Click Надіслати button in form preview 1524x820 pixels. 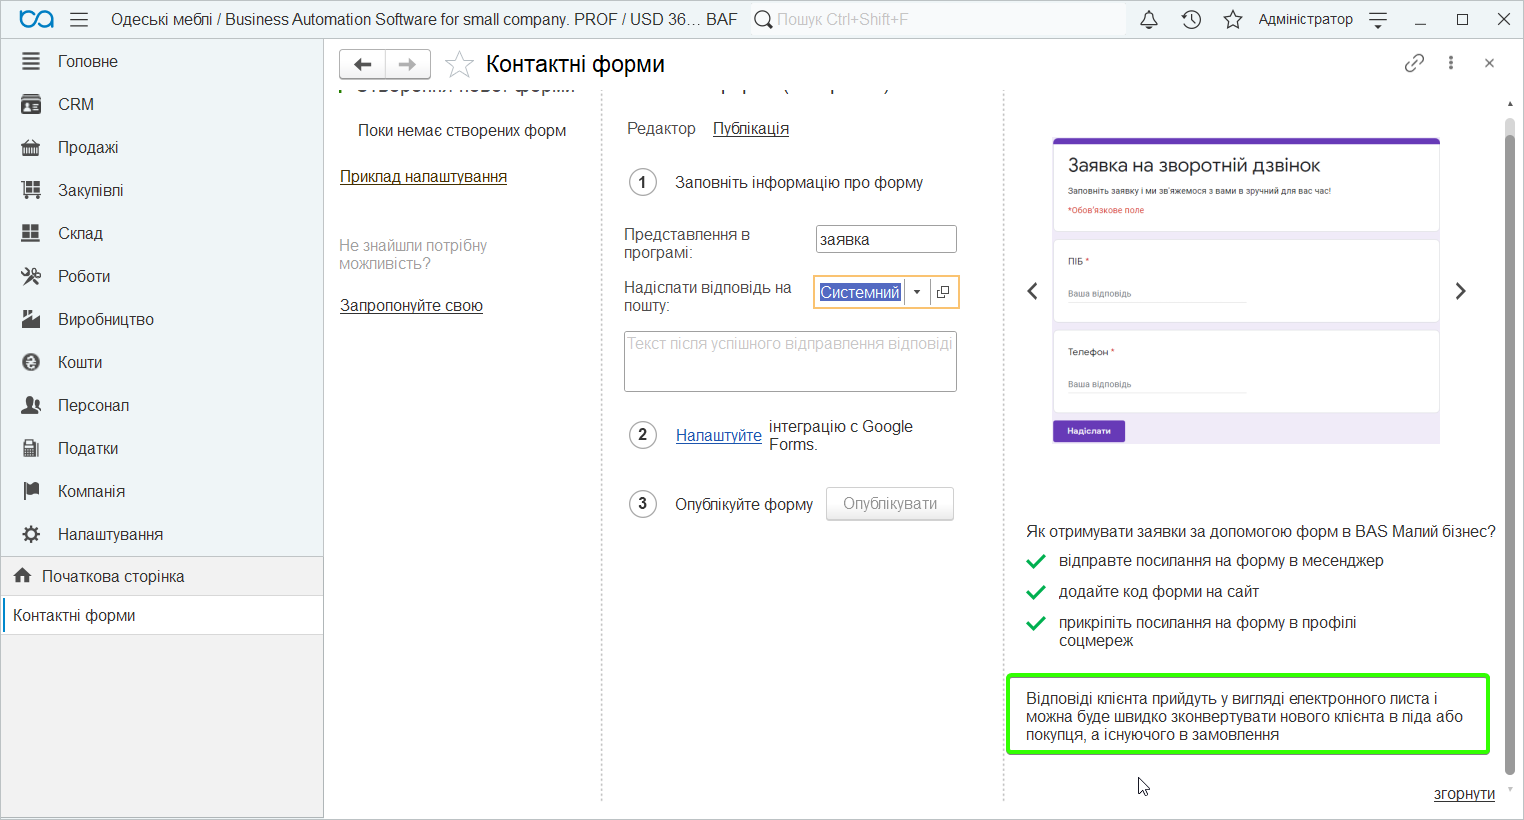point(1089,431)
